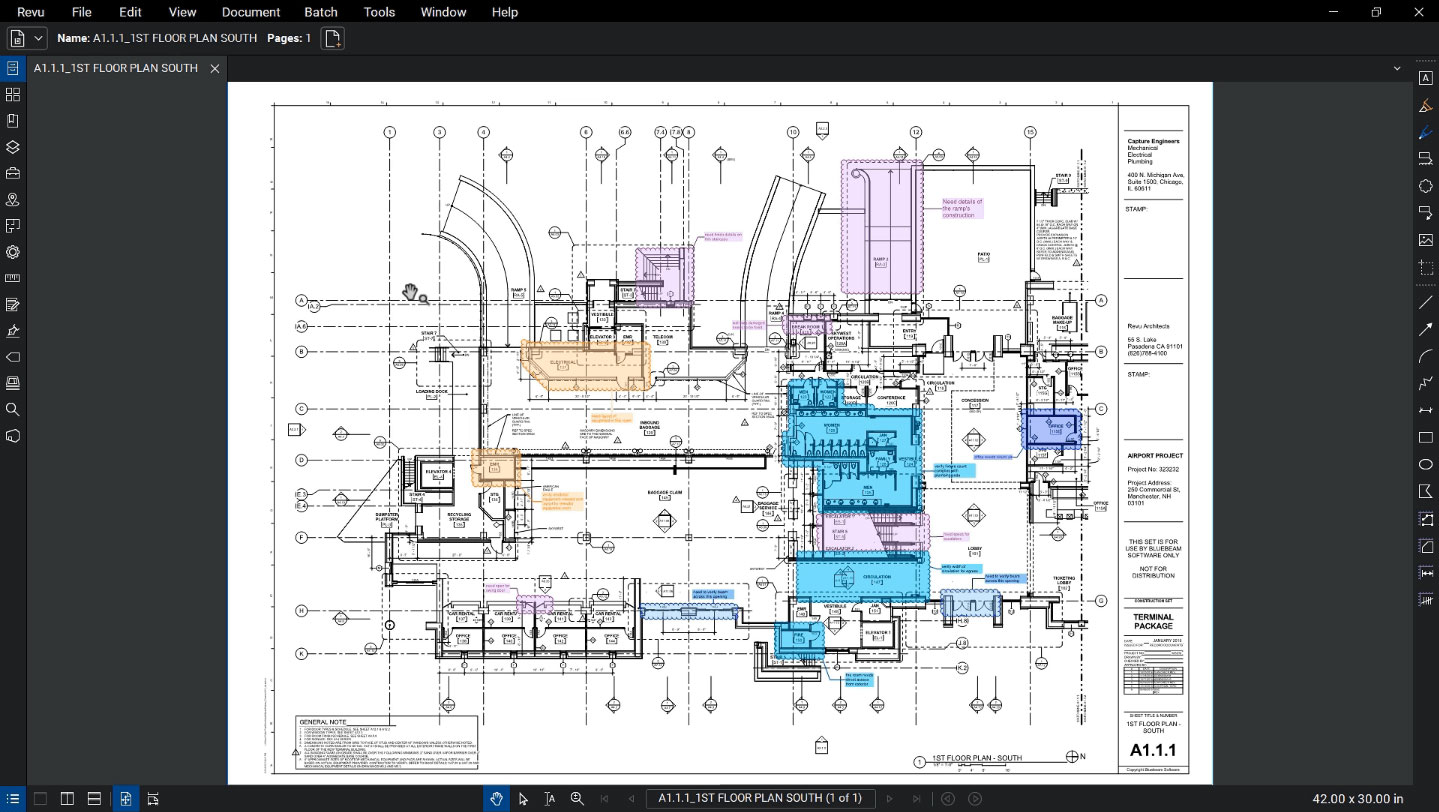
Task: Activate the Select Text tool
Action: pyautogui.click(x=550, y=799)
